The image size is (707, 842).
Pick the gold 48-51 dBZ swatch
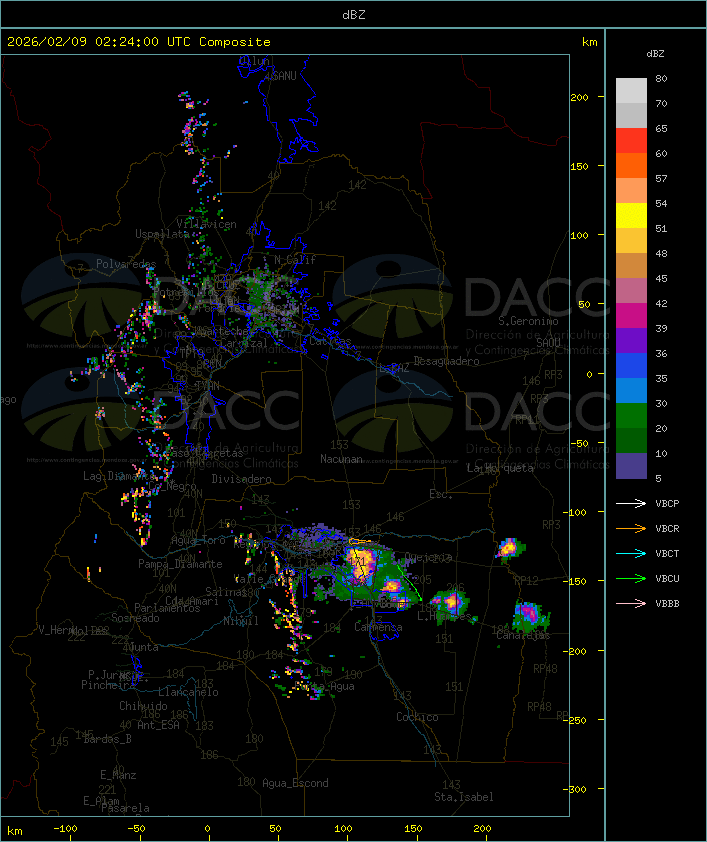[x=631, y=241]
